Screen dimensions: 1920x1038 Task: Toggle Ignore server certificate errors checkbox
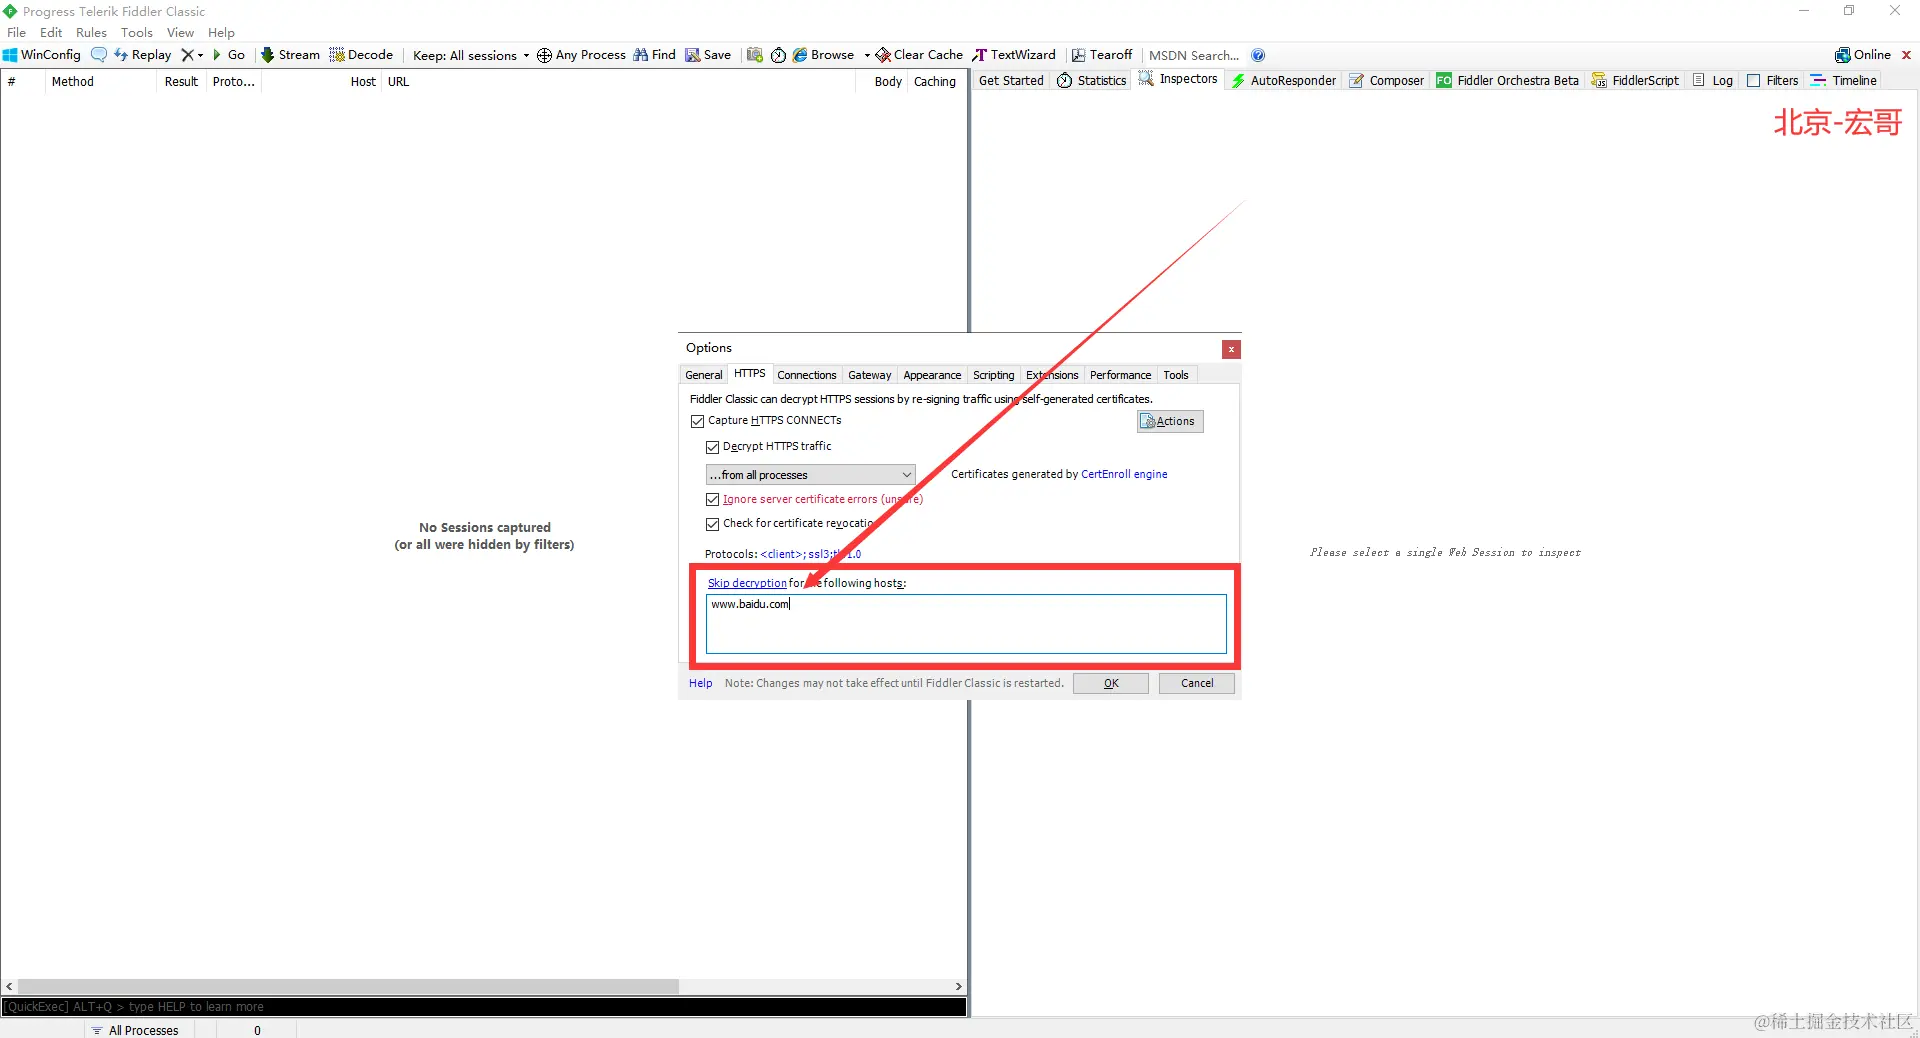pyautogui.click(x=712, y=499)
